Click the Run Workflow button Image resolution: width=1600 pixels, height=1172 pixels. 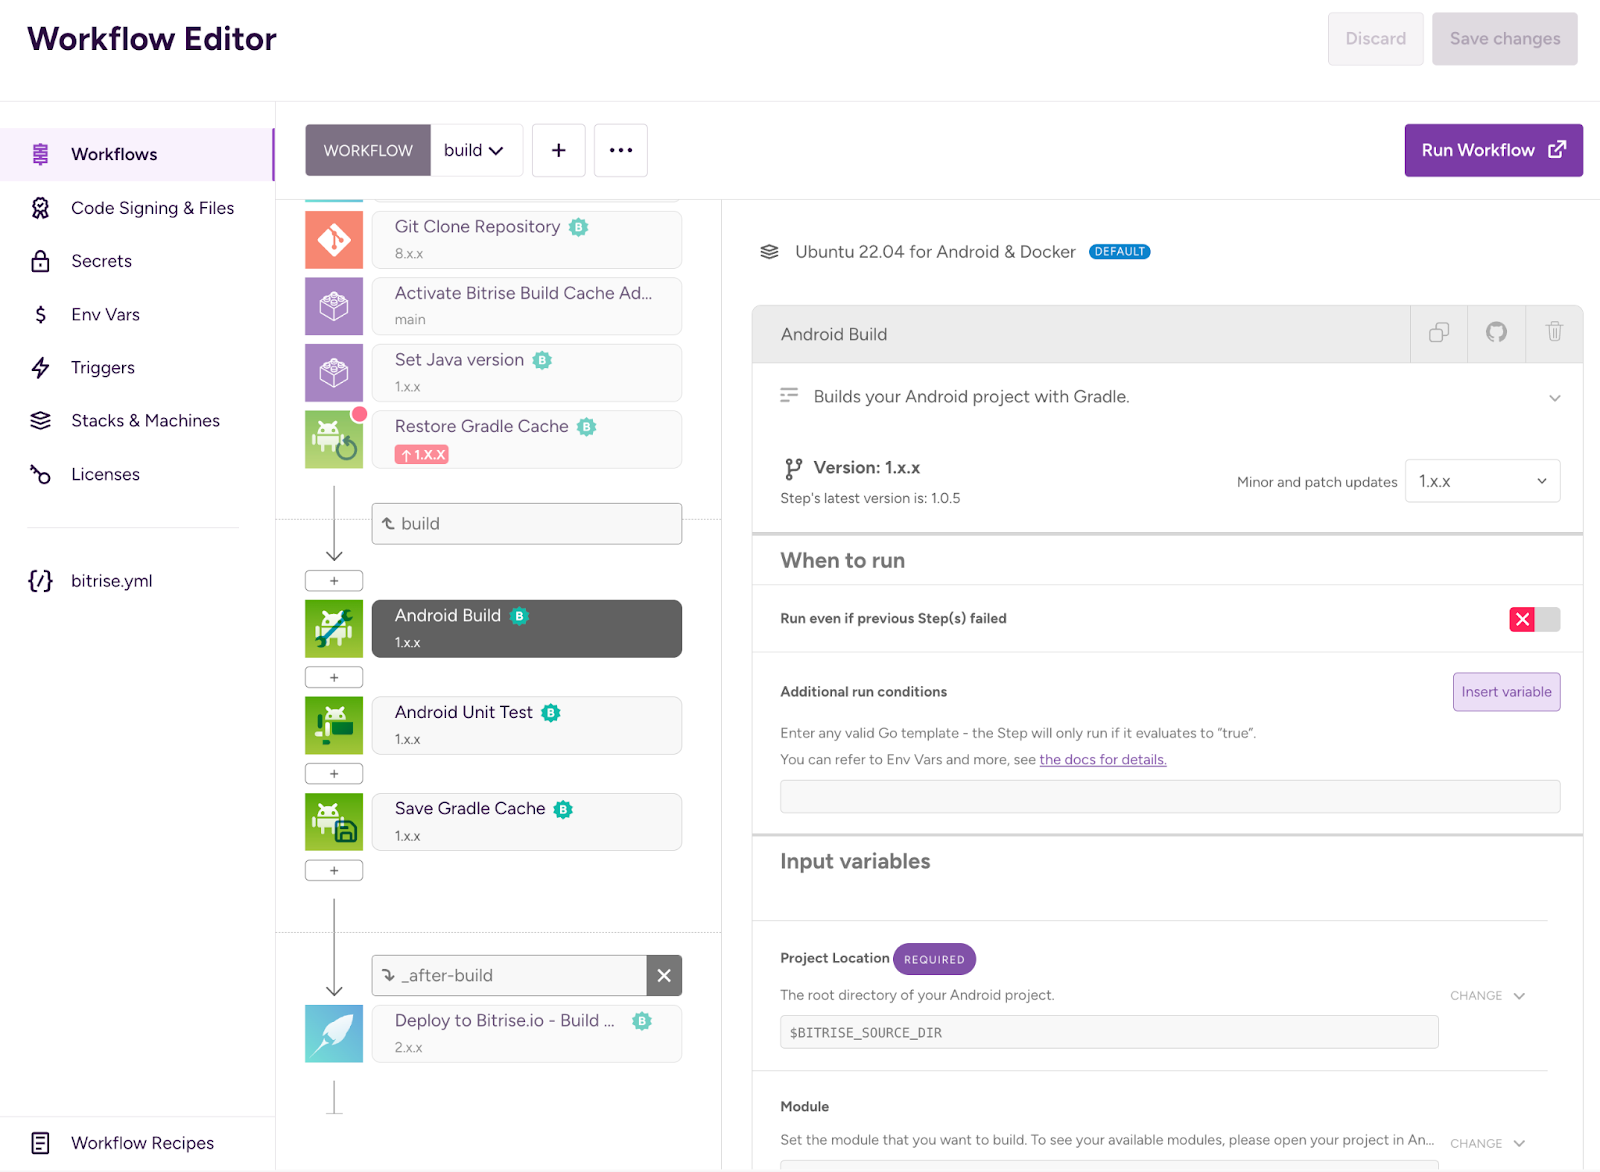(x=1494, y=150)
